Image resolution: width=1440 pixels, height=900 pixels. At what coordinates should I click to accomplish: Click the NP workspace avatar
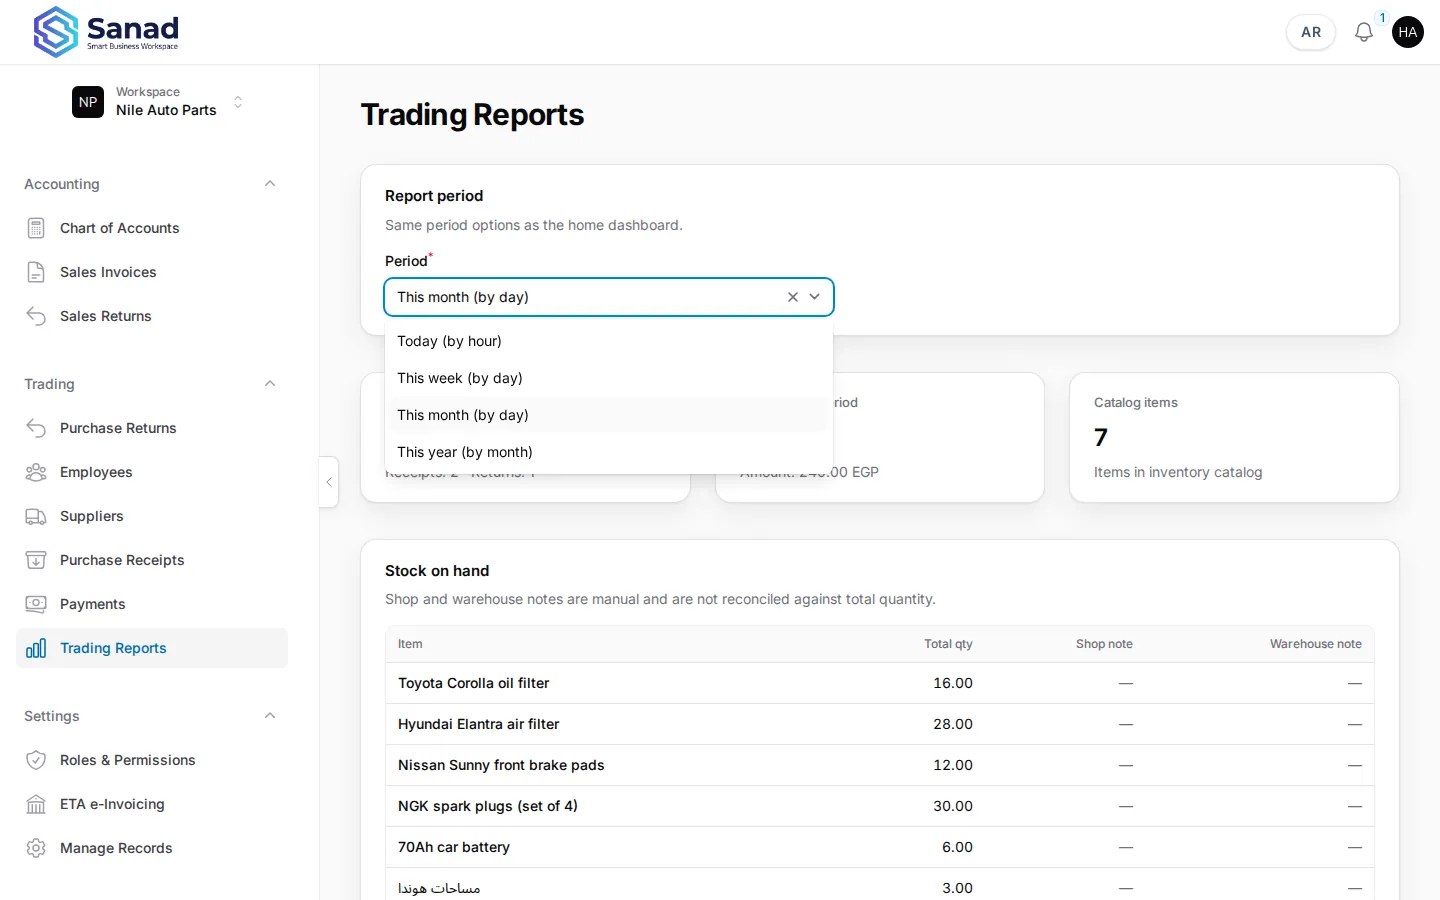click(x=88, y=102)
